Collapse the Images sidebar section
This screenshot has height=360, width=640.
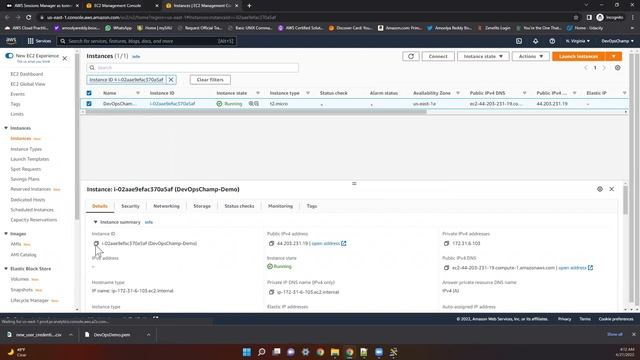pos(6,234)
